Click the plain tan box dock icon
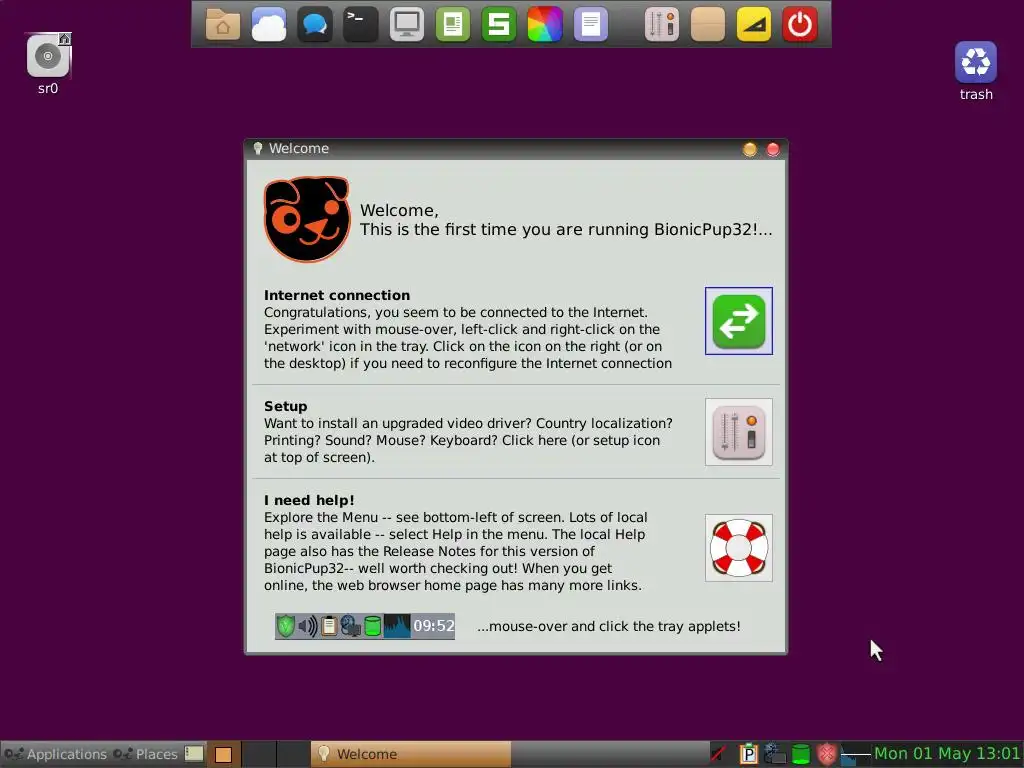Image resolution: width=1024 pixels, height=768 pixels. (708, 25)
